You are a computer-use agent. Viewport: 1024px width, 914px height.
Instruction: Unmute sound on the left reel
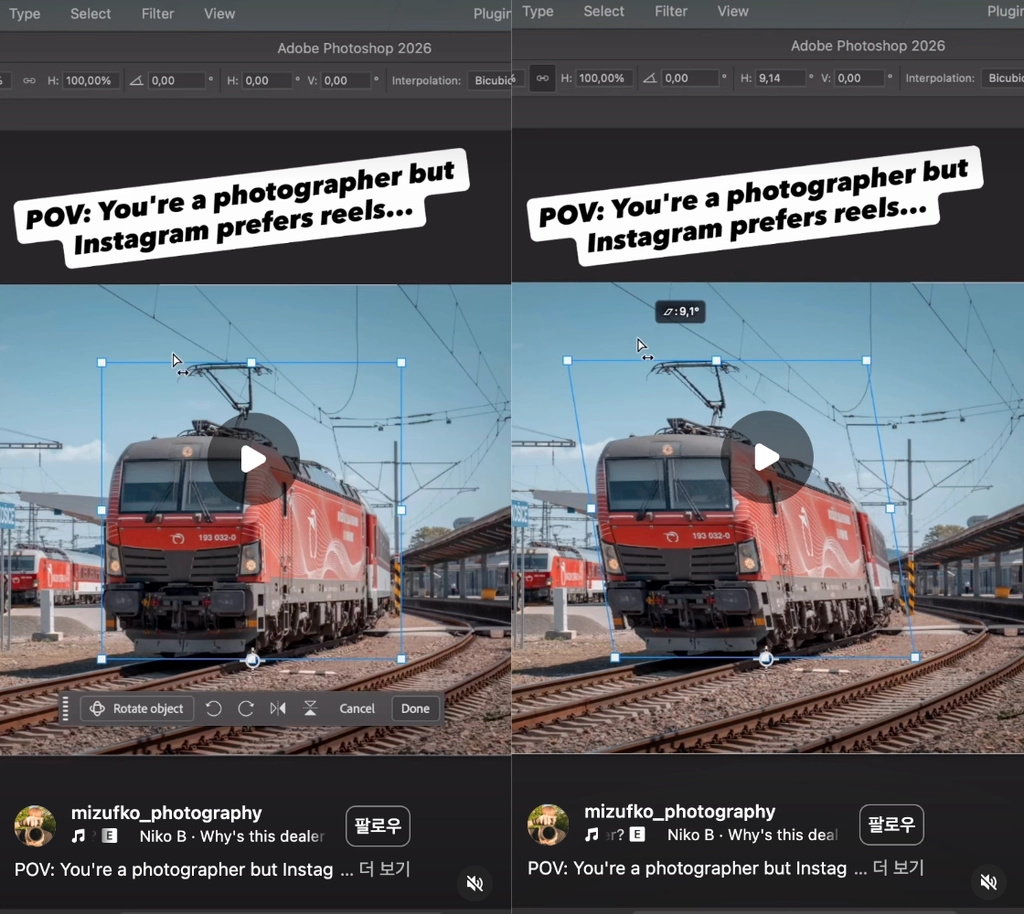pos(475,883)
